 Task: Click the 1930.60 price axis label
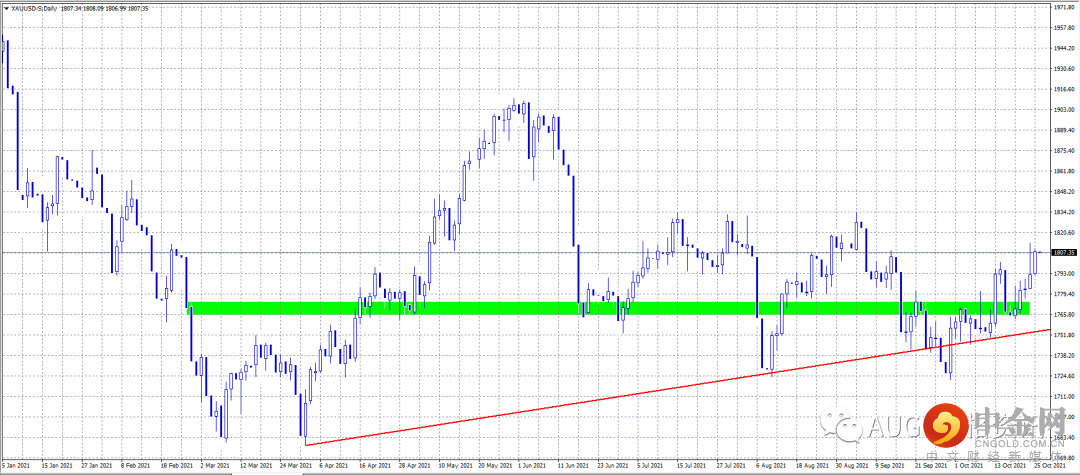(x=1064, y=68)
